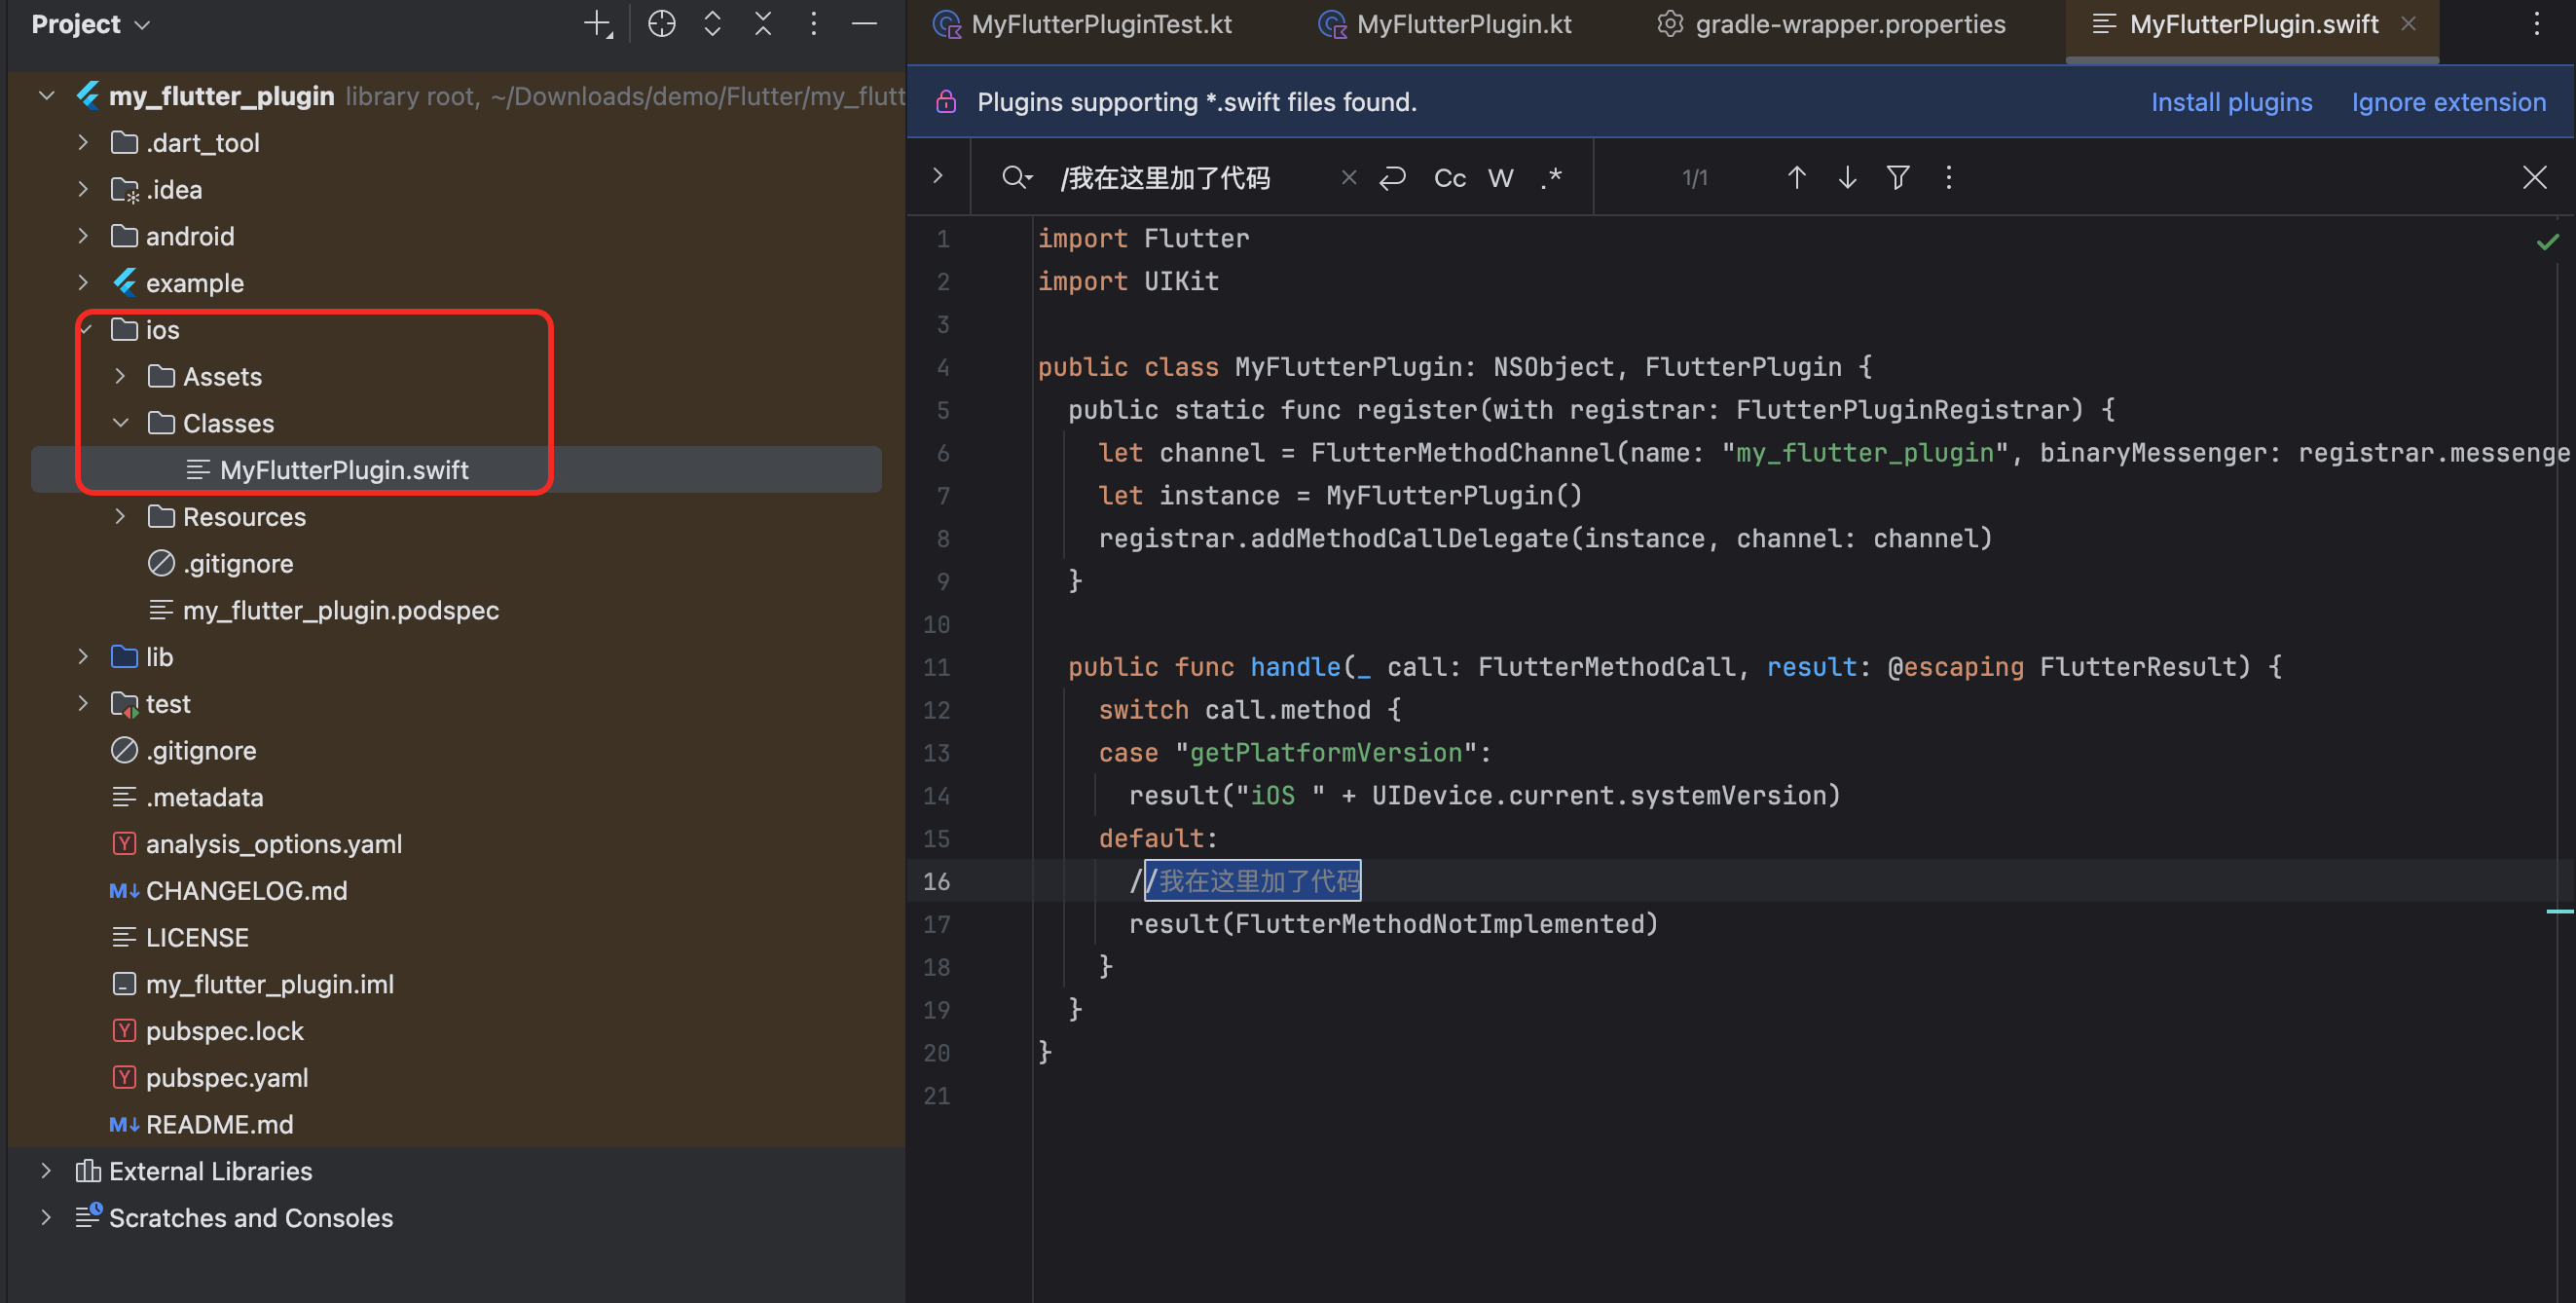Click the Ignore extension link
This screenshot has height=1303, width=2576.
click(x=2448, y=102)
